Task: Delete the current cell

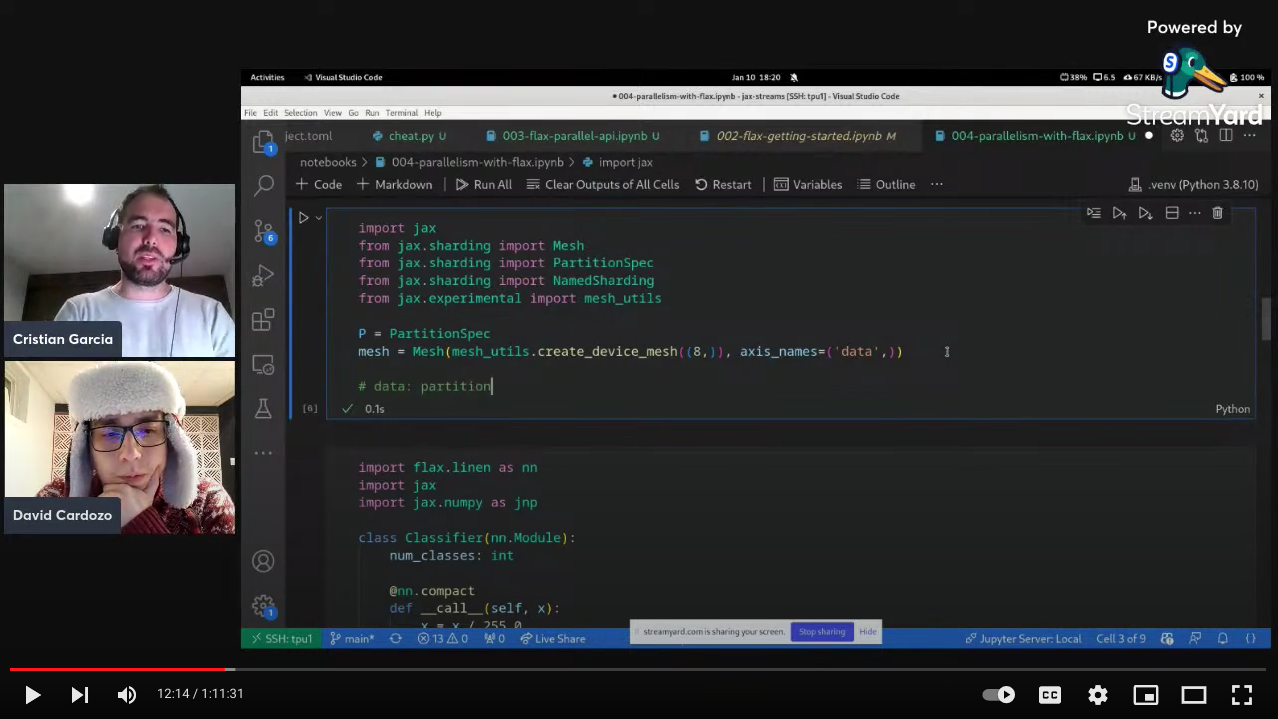Action: point(1218,213)
